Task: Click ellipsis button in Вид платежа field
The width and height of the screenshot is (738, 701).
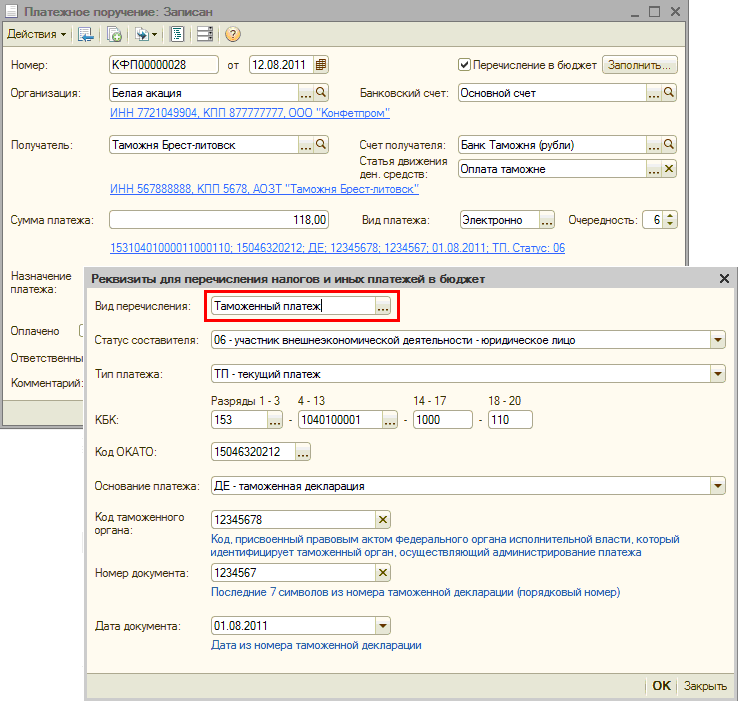Action: click(x=546, y=220)
